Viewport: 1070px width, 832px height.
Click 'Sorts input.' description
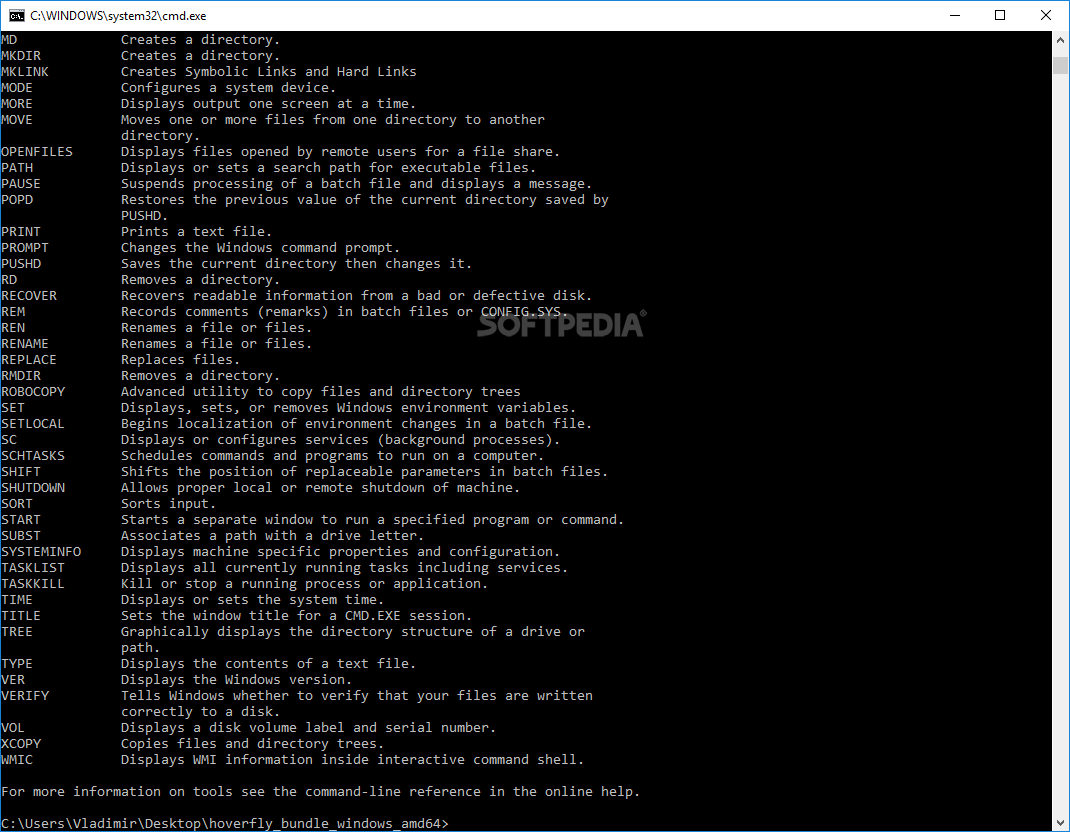point(169,504)
